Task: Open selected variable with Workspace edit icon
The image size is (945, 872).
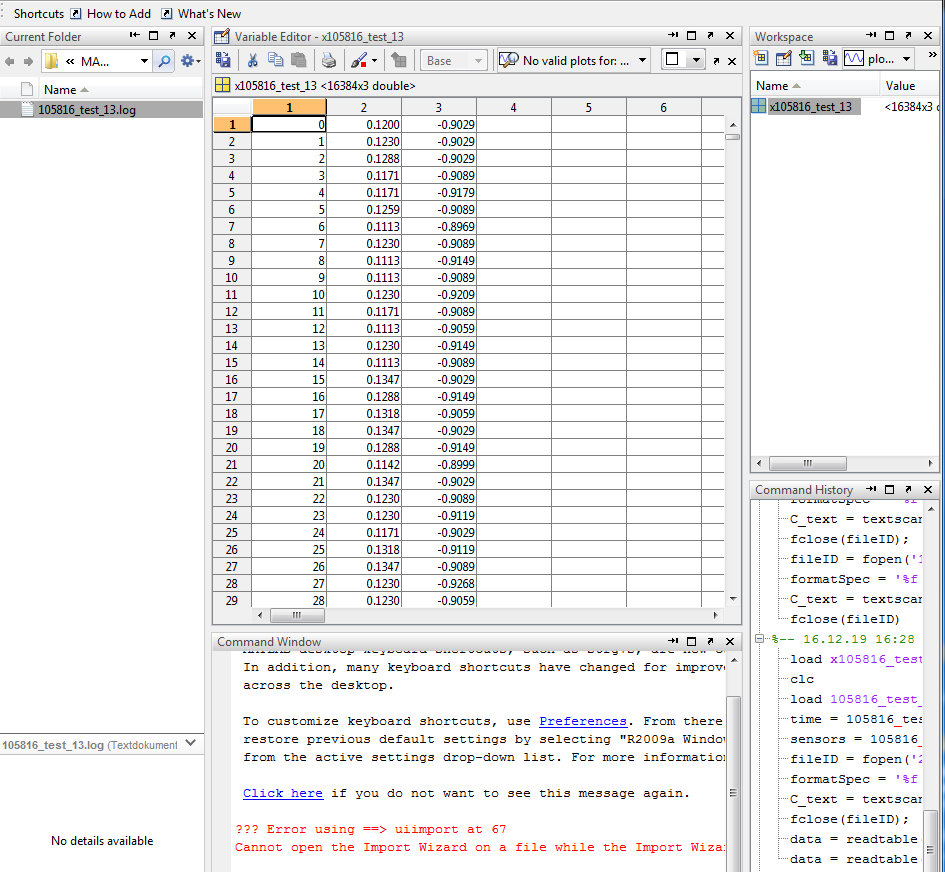Action: 784,59
